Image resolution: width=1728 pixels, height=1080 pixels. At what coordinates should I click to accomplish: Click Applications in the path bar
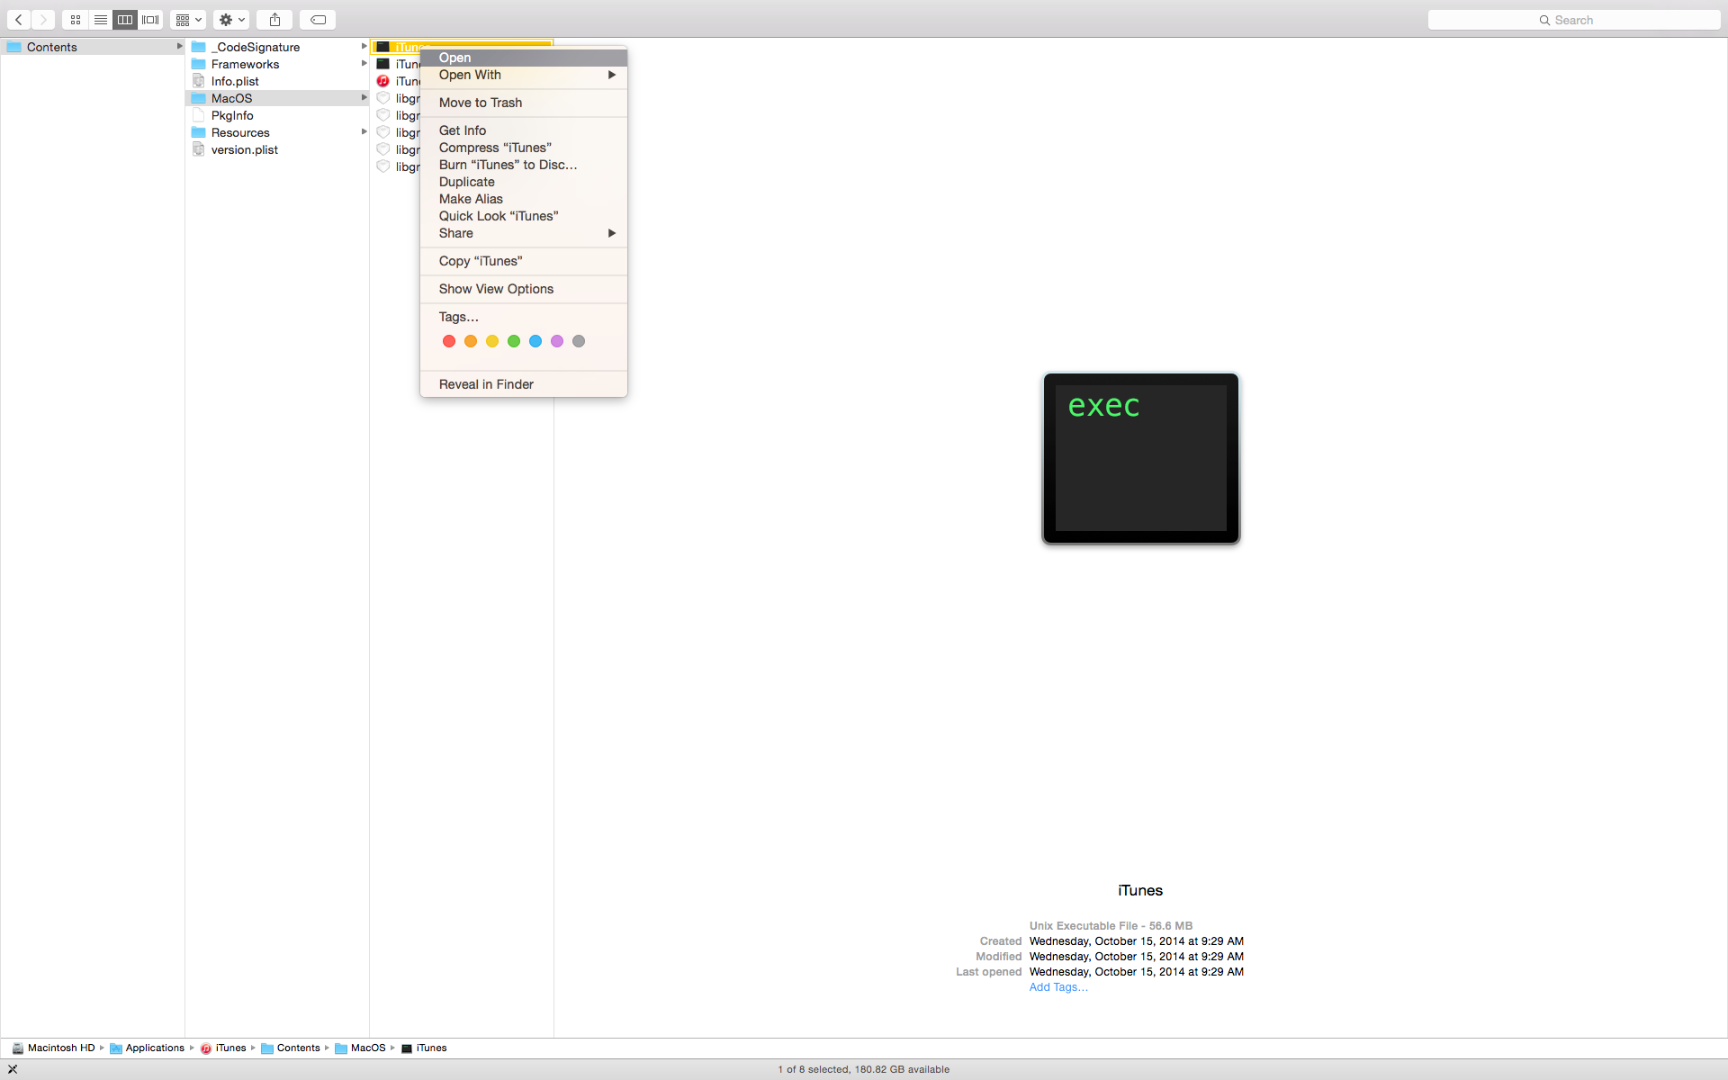[x=147, y=1048]
